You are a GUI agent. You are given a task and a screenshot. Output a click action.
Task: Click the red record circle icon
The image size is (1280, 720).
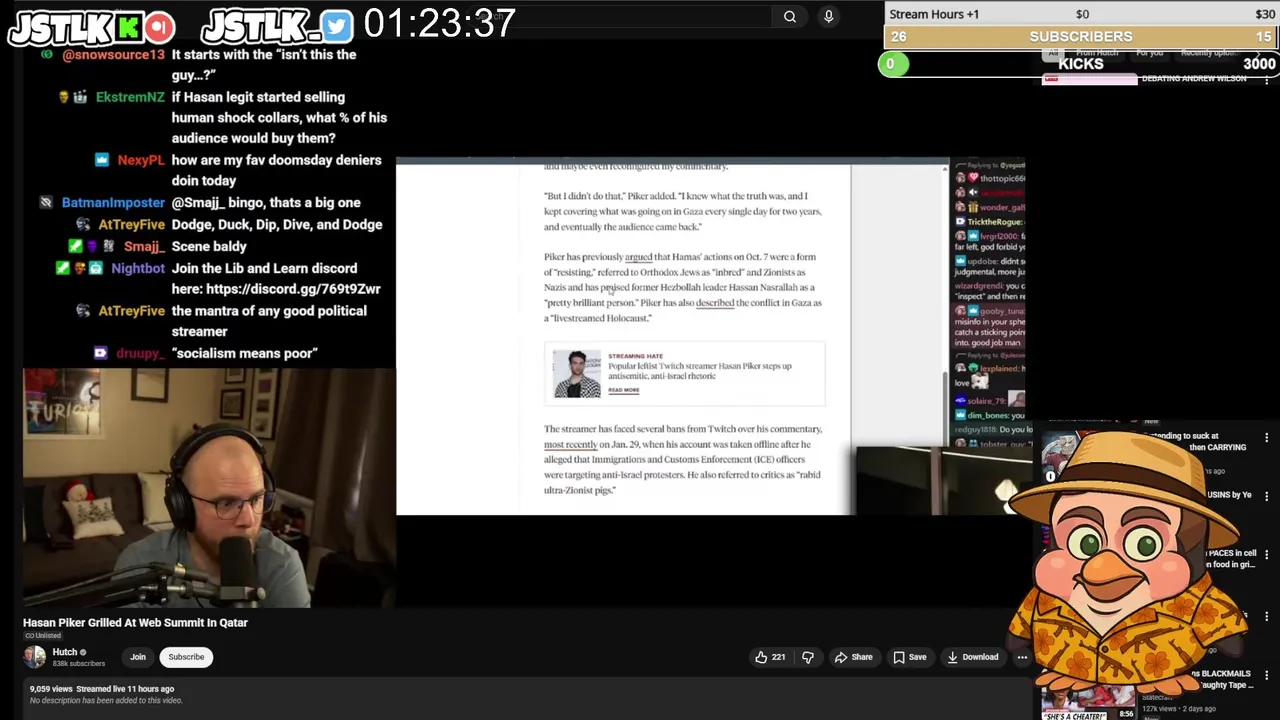click(159, 27)
